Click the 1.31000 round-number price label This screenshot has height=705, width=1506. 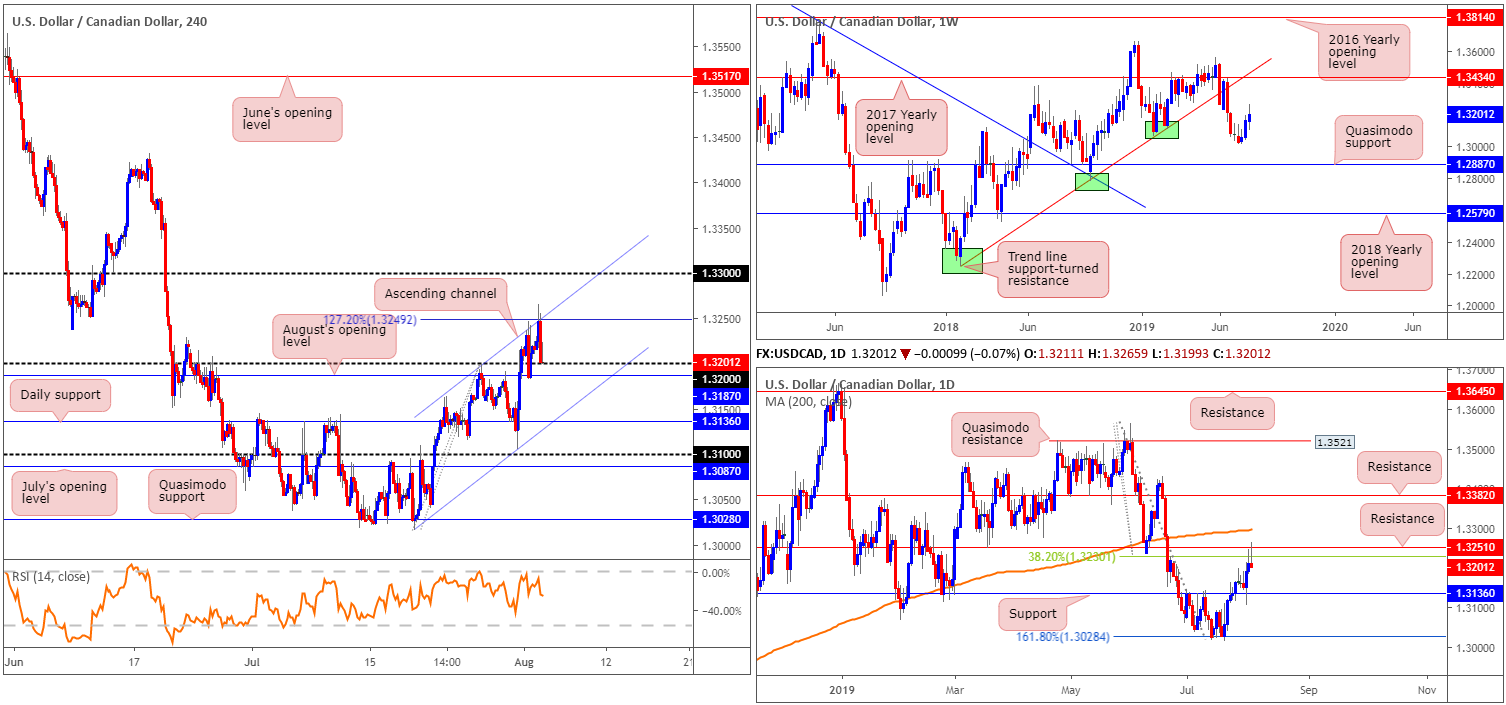click(x=720, y=455)
